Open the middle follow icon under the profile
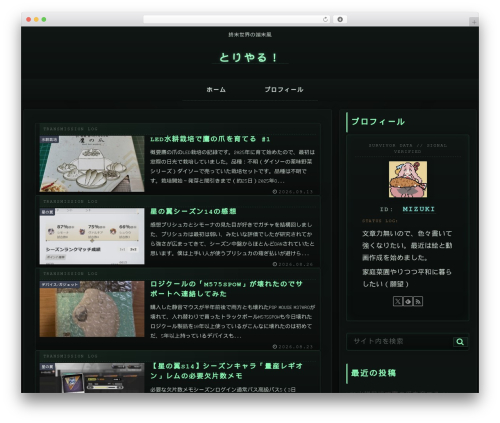500x423 pixels. coord(408,302)
